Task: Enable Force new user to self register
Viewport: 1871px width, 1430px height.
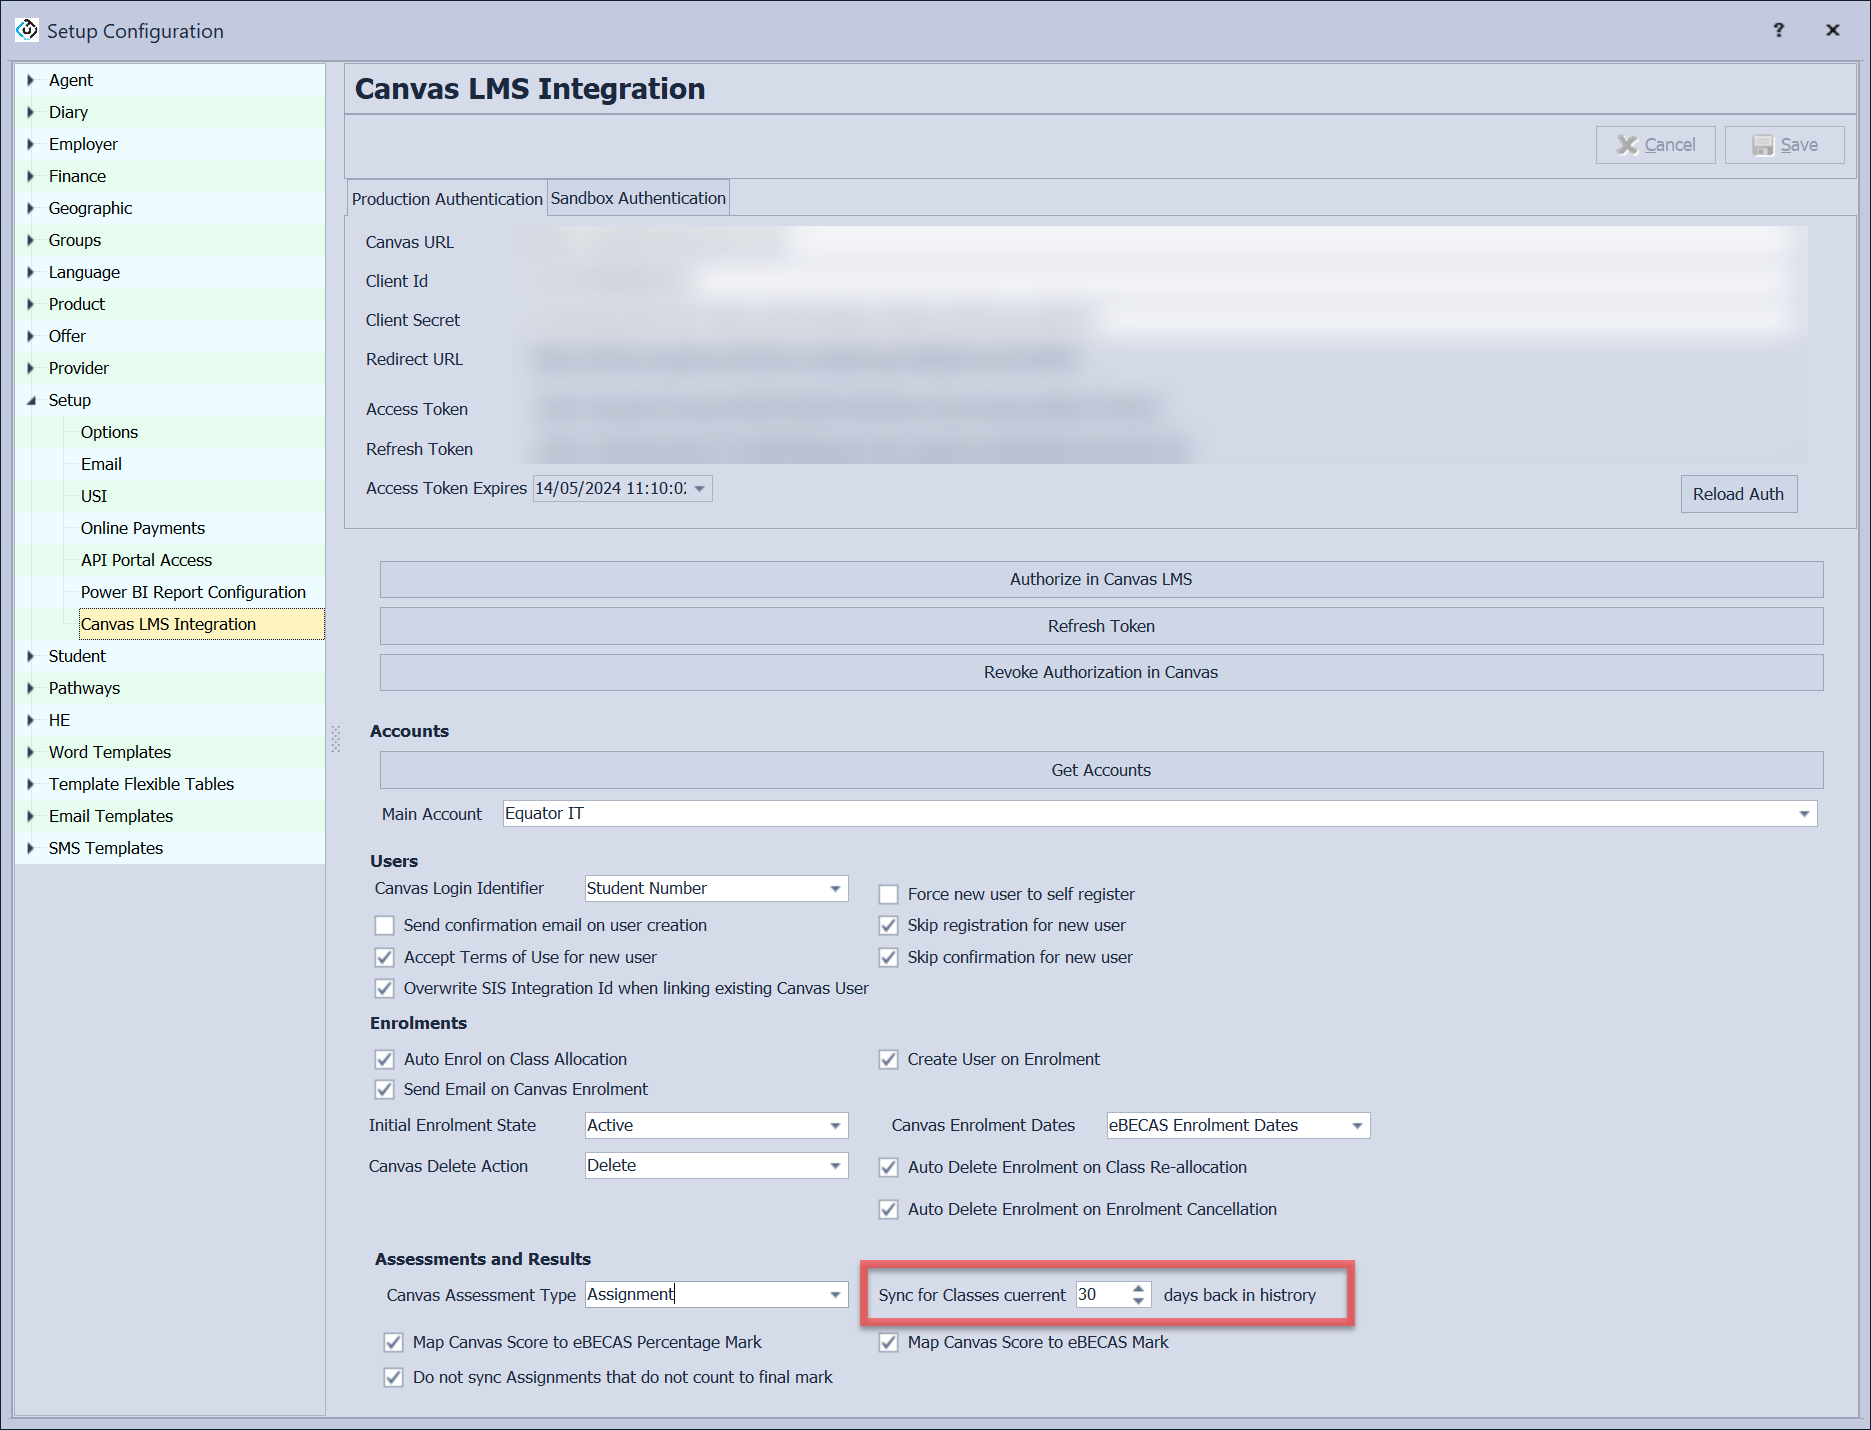Action: (x=888, y=894)
